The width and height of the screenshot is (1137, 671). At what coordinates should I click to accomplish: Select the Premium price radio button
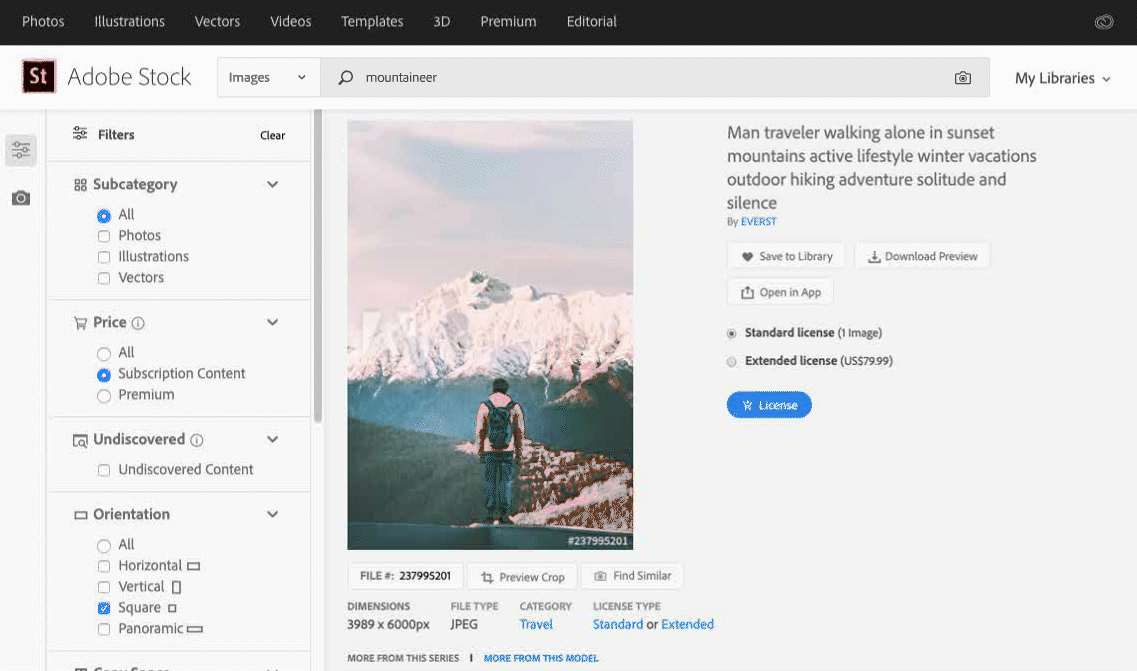[x=104, y=395]
